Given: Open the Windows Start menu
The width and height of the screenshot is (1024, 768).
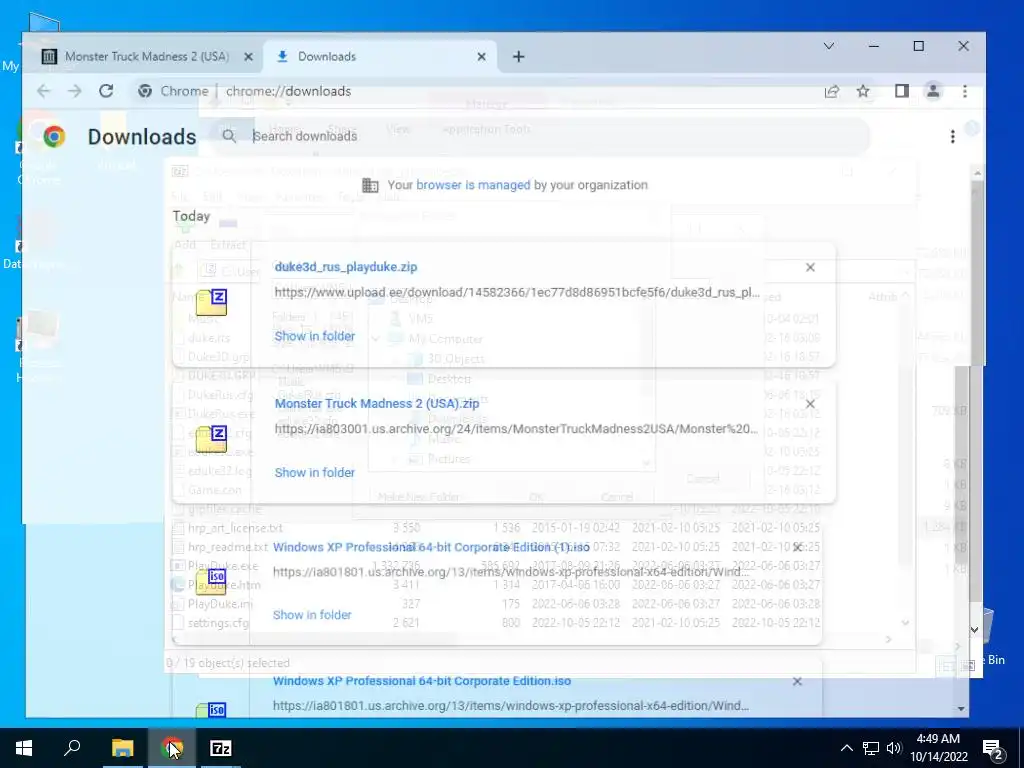Looking at the screenshot, I should point(24,748).
